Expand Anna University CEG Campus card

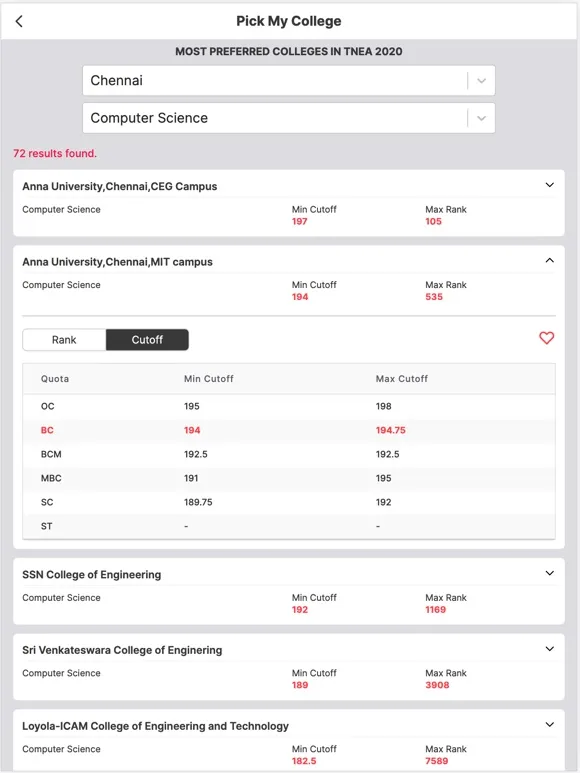click(x=549, y=185)
